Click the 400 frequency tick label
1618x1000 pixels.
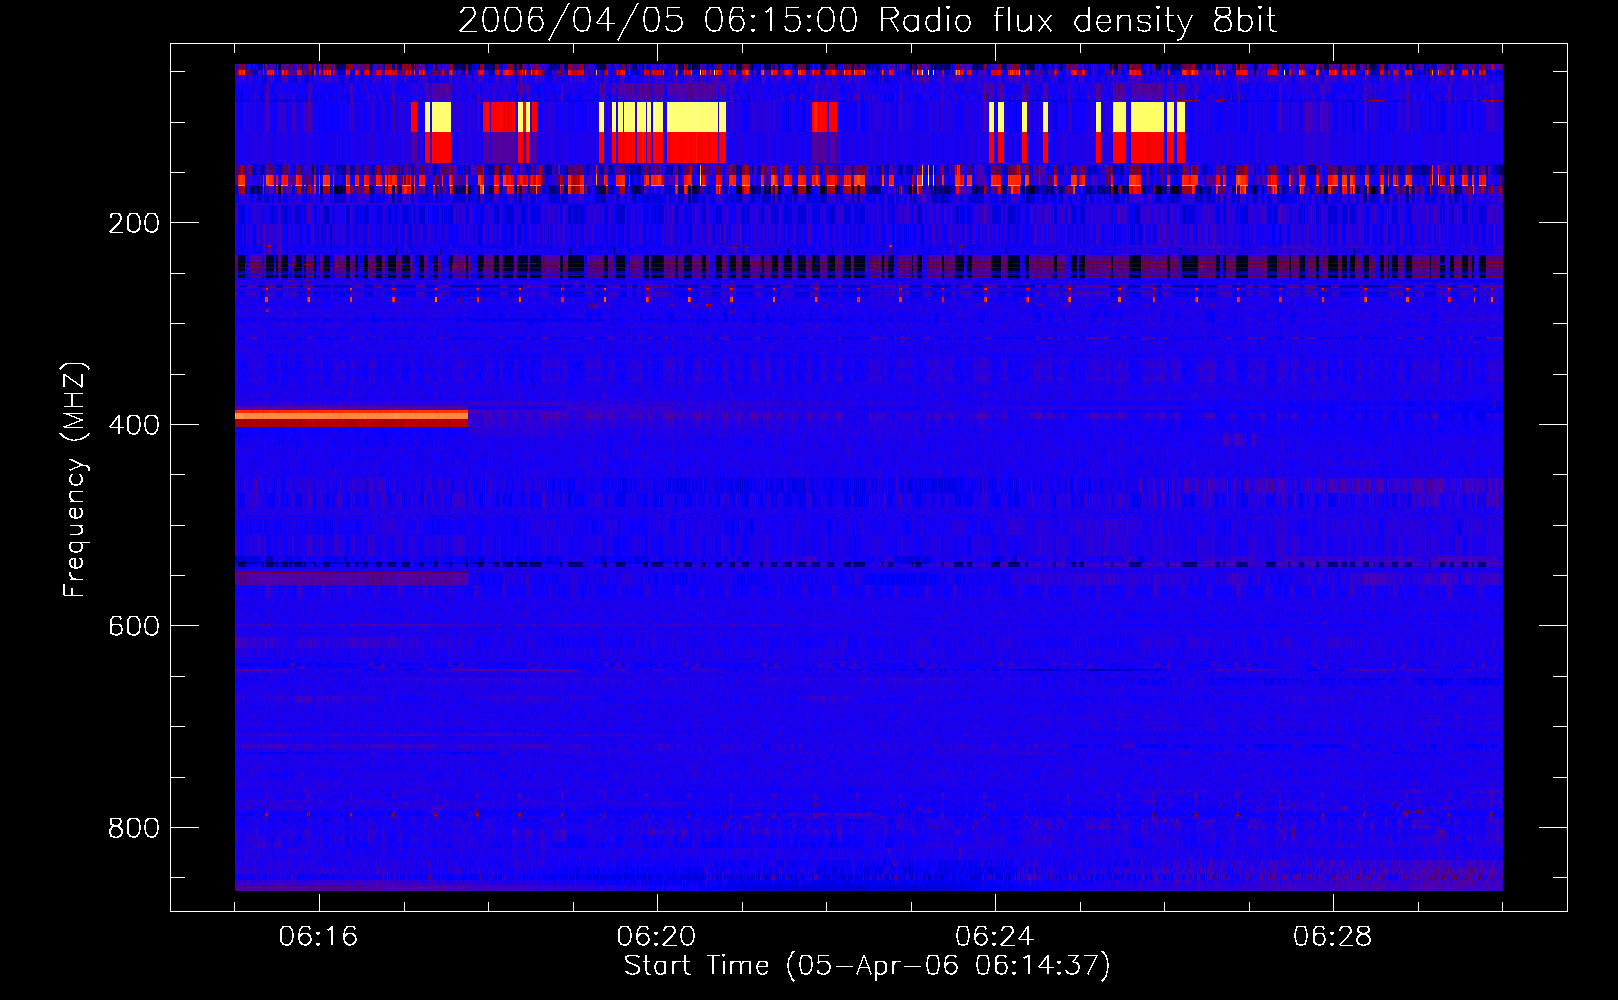click(x=134, y=425)
